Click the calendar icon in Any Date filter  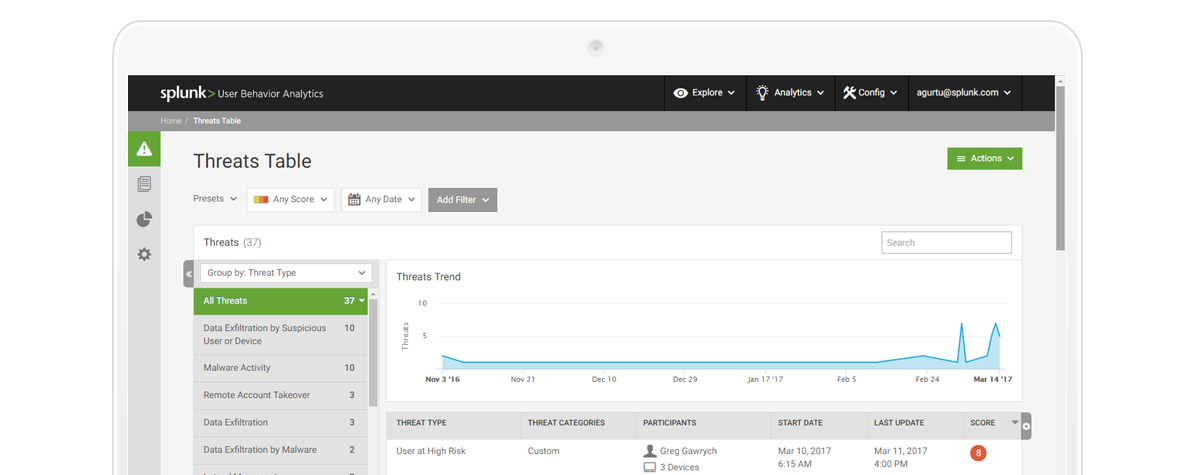(x=354, y=199)
